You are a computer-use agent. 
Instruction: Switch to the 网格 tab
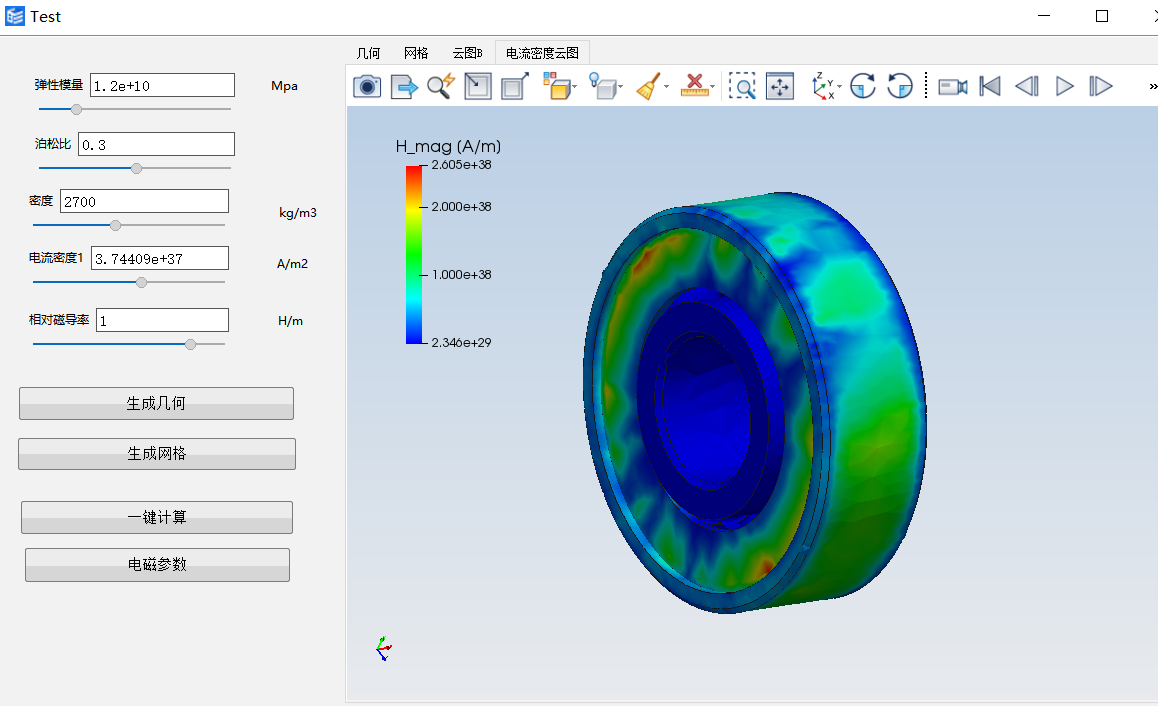pyautogui.click(x=416, y=53)
